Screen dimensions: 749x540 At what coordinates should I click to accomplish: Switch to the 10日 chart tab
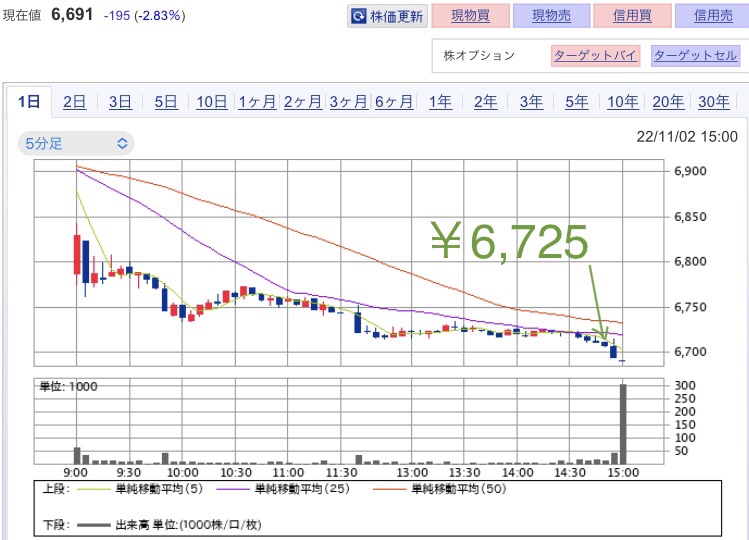coord(212,102)
